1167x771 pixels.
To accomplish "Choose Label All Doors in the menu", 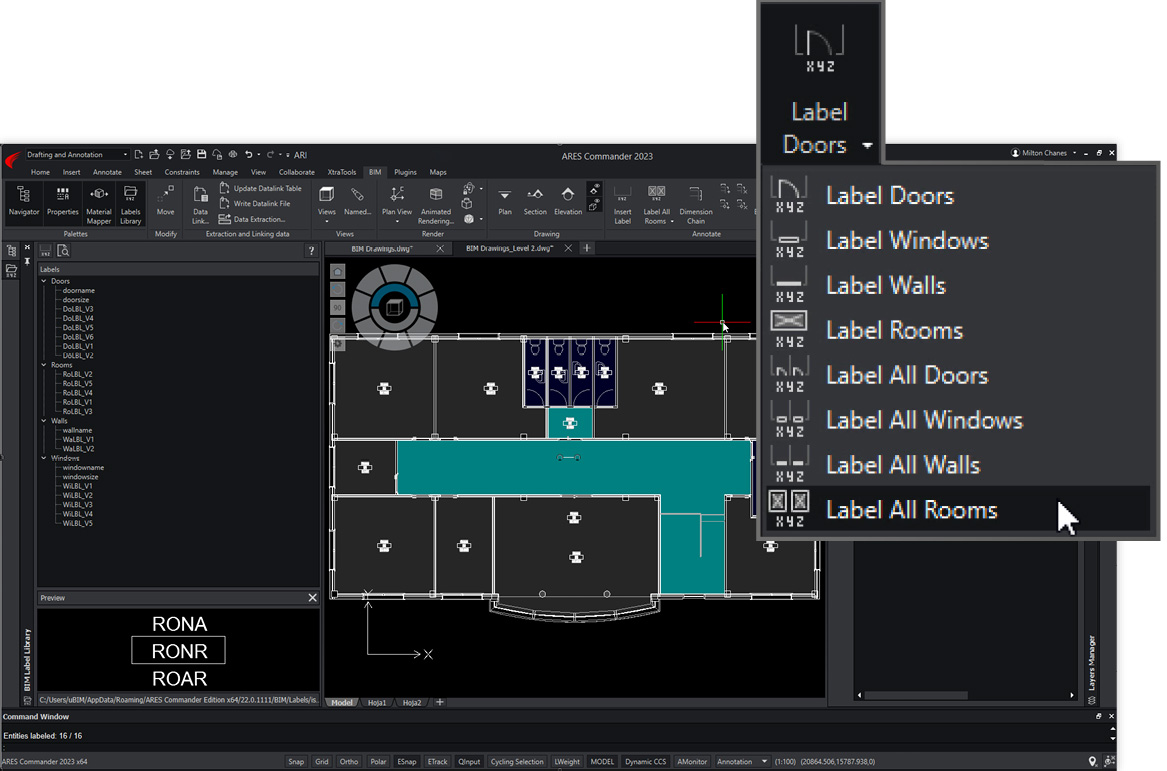I will coord(959,375).
